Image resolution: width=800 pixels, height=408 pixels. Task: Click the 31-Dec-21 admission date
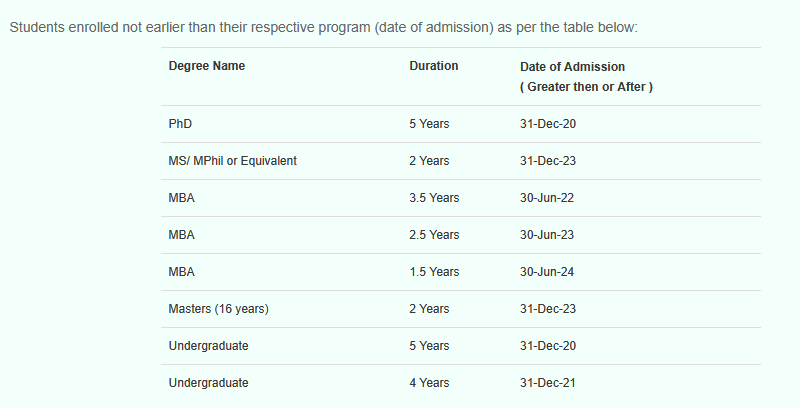point(548,383)
